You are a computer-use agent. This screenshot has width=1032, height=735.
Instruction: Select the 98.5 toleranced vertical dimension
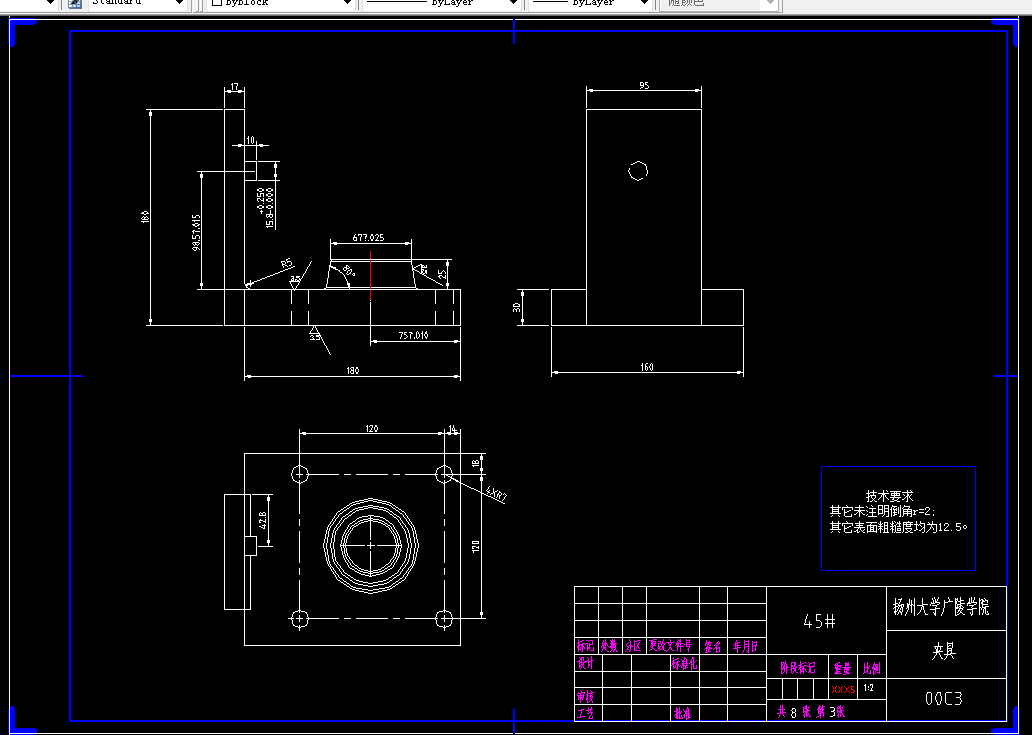pos(195,232)
